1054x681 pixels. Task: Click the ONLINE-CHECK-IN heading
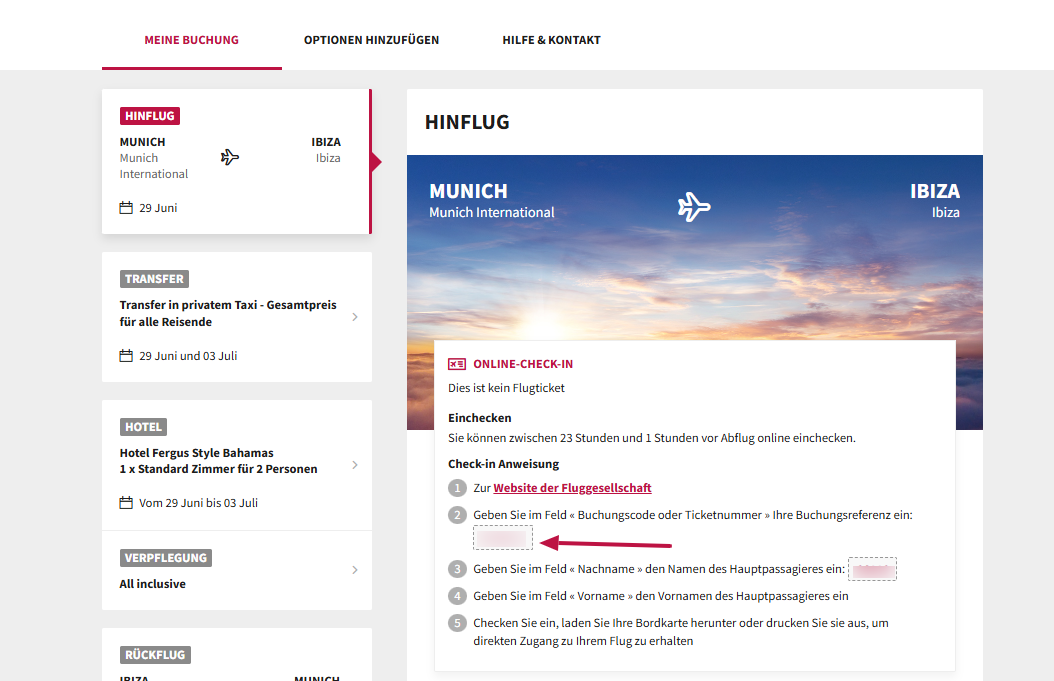(523, 364)
